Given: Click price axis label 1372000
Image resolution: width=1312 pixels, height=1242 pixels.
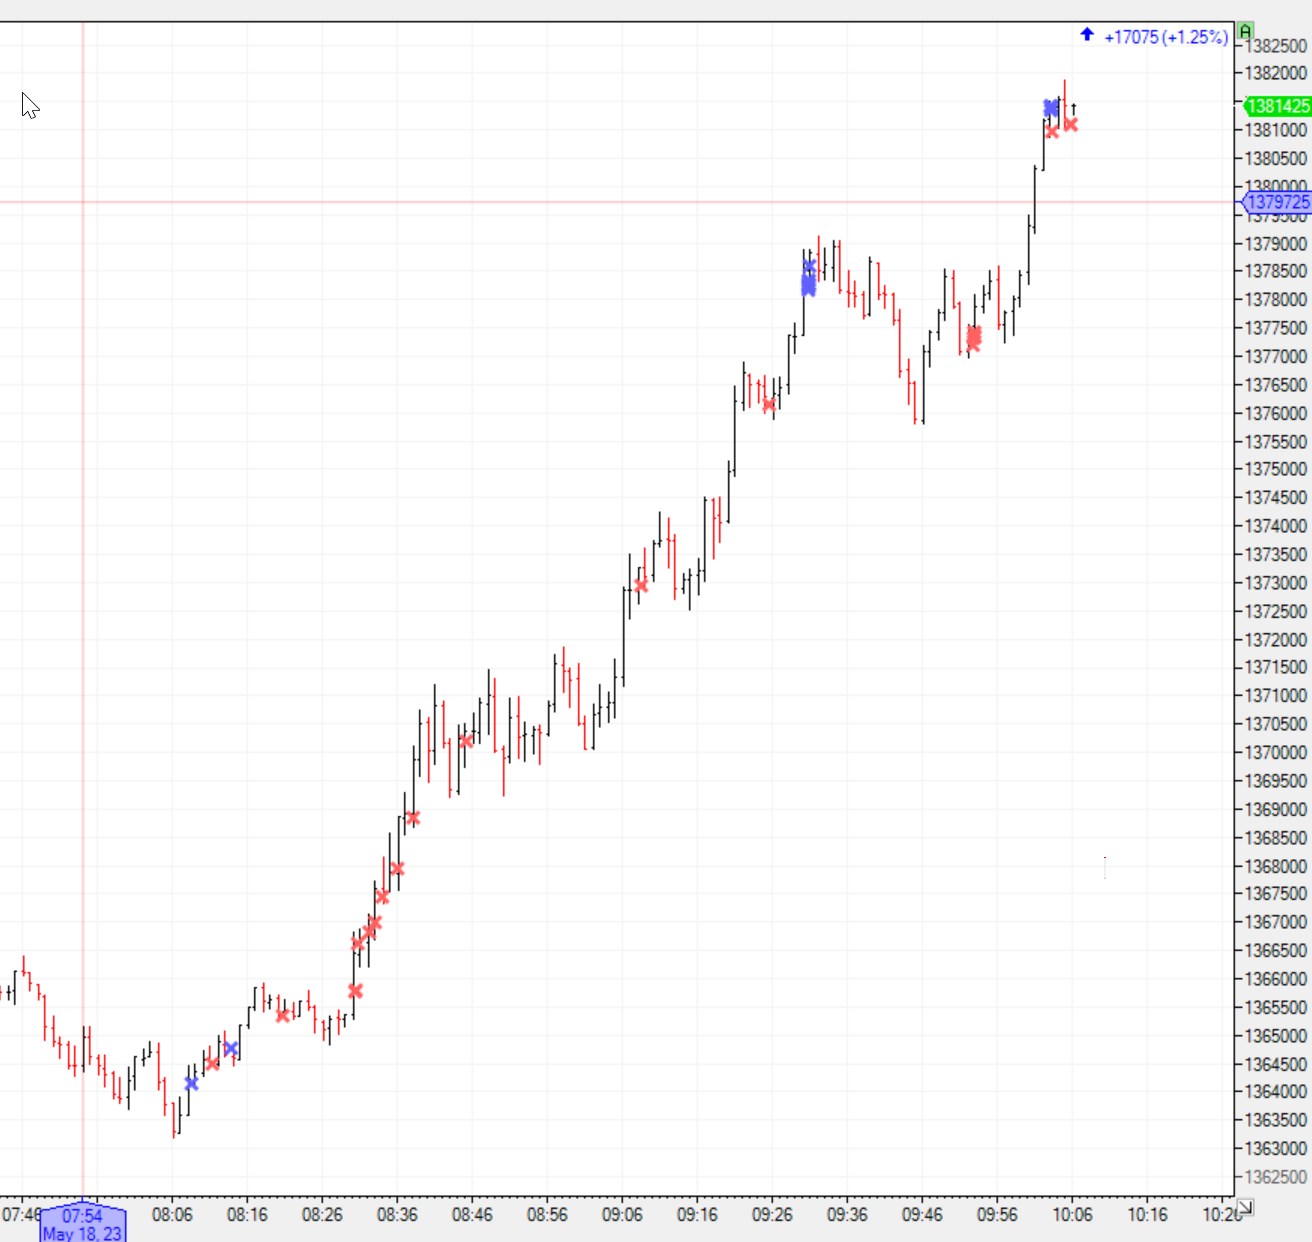Looking at the screenshot, I should pyautogui.click(x=1276, y=640).
